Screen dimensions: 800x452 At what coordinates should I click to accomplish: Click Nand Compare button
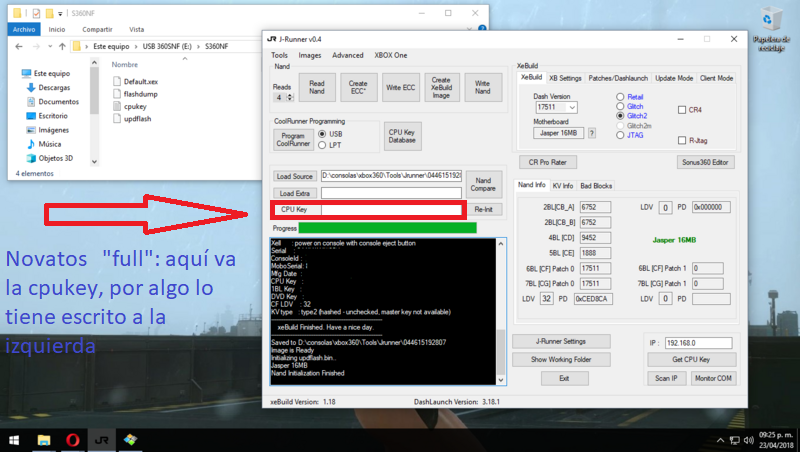coord(483,184)
